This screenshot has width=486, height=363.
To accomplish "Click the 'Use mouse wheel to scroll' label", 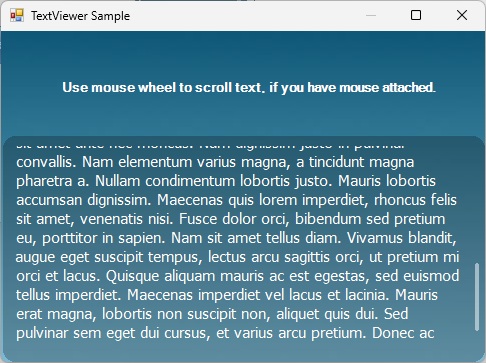I will (249, 88).
